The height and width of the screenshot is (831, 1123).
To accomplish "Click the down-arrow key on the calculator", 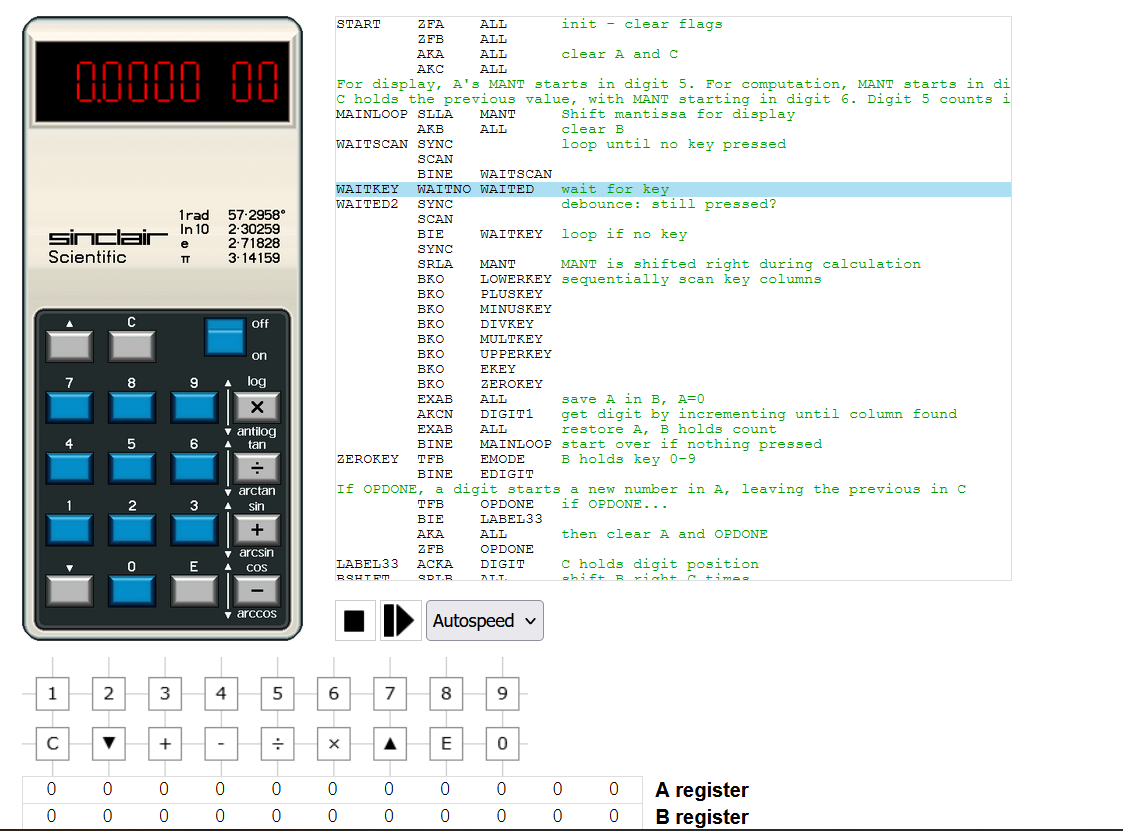I will pyautogui.click(x=69, y=591).
